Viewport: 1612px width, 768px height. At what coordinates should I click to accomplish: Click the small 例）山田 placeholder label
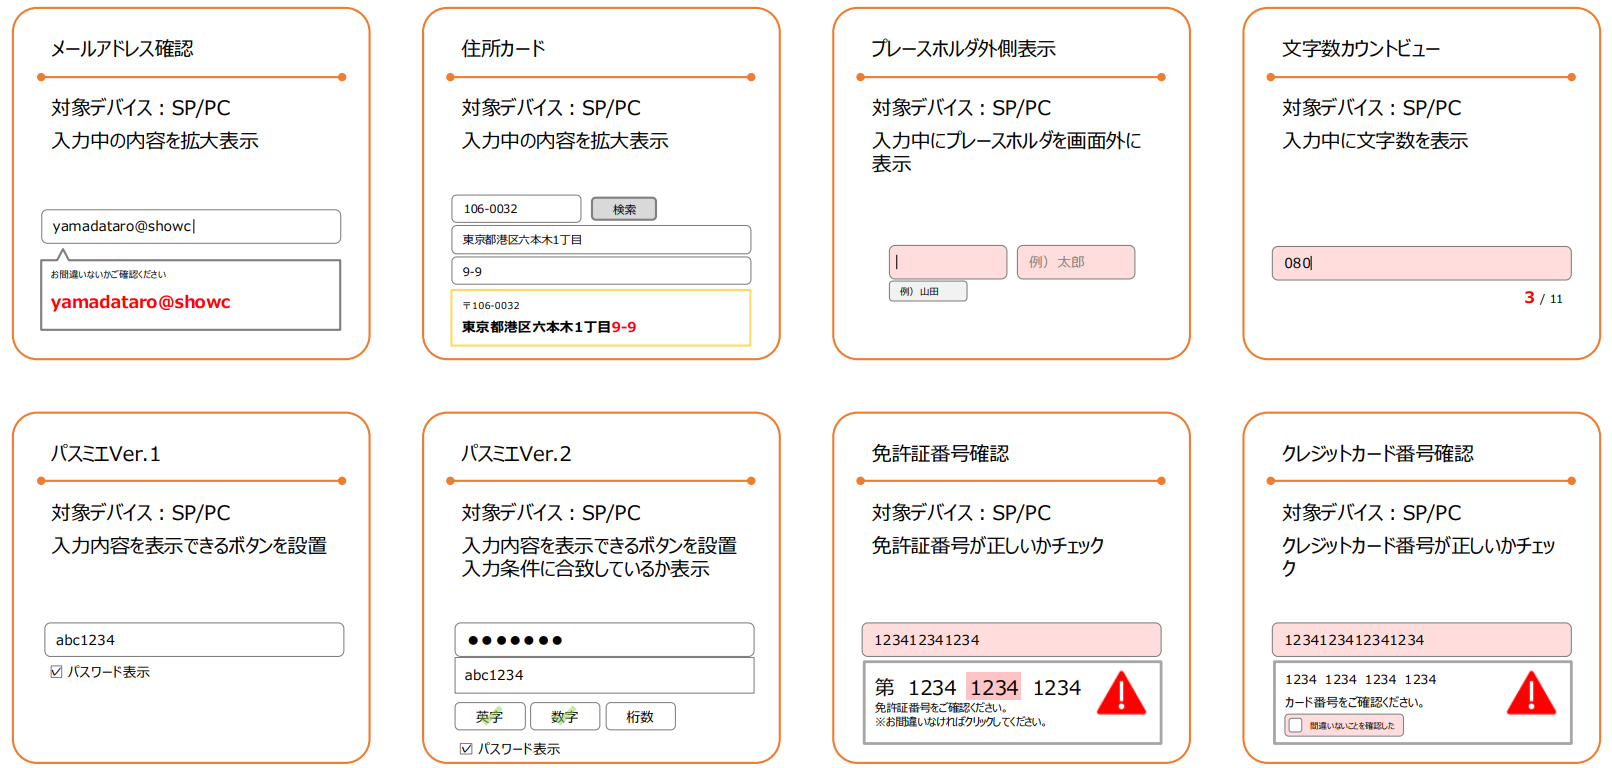coord(928,291)
